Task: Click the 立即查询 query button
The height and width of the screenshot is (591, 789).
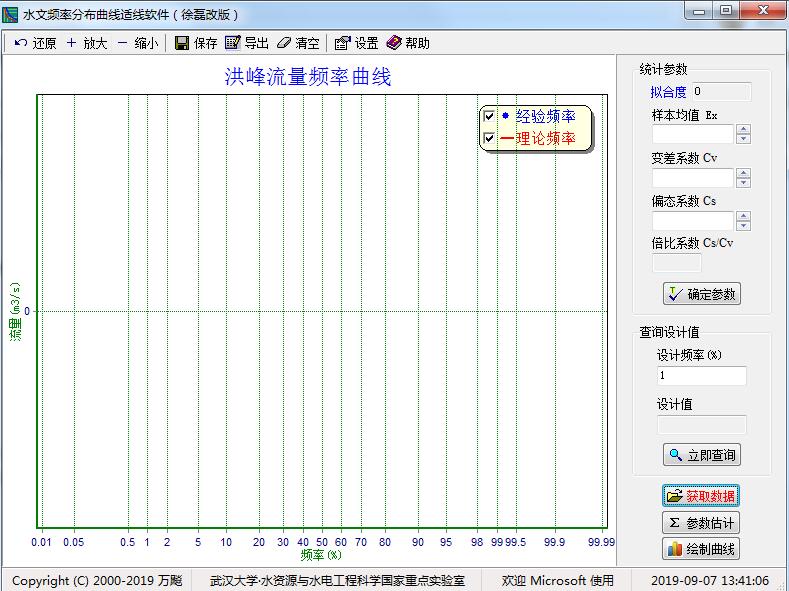Action: pyautogui.click(x=701, y=455)
